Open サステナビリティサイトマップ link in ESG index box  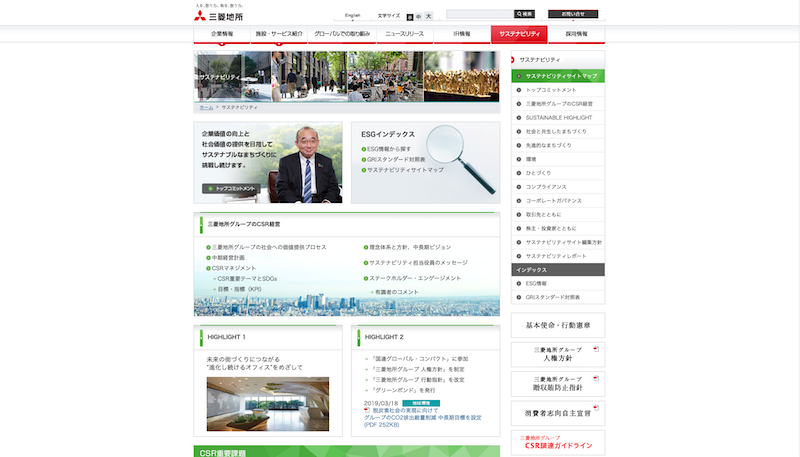point(403,170)
